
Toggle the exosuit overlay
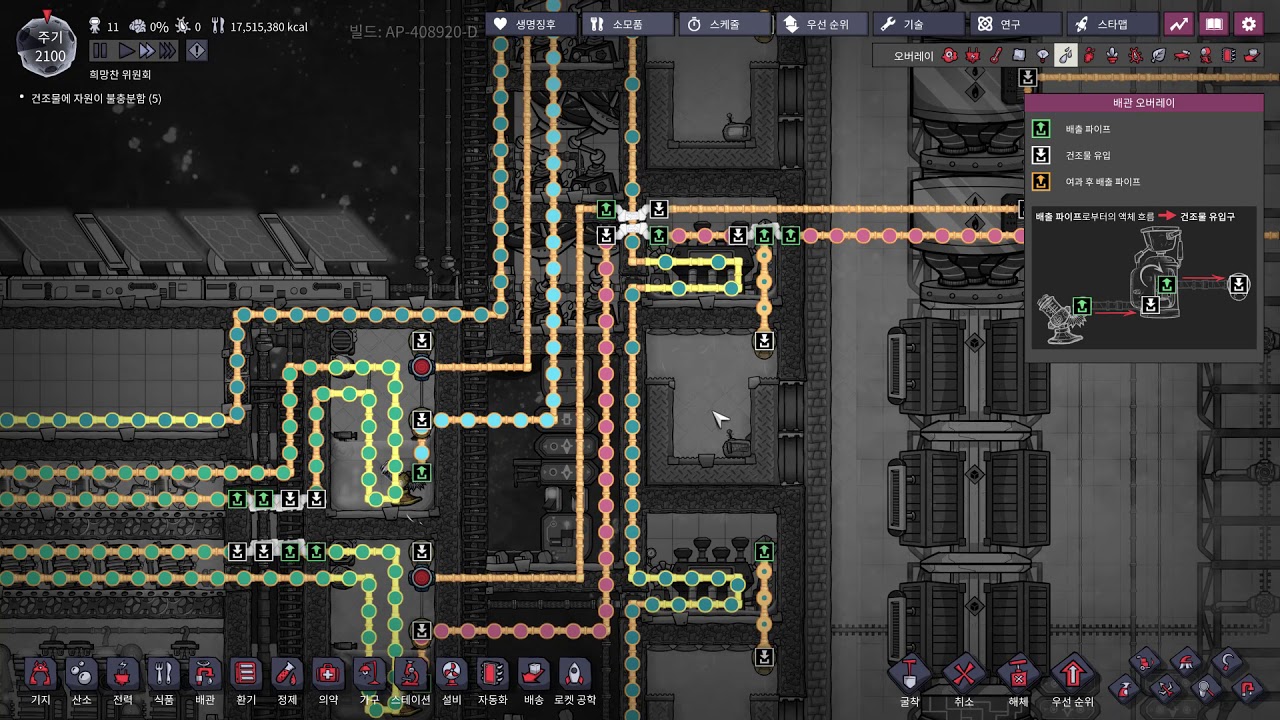[x=1205, y=55]
